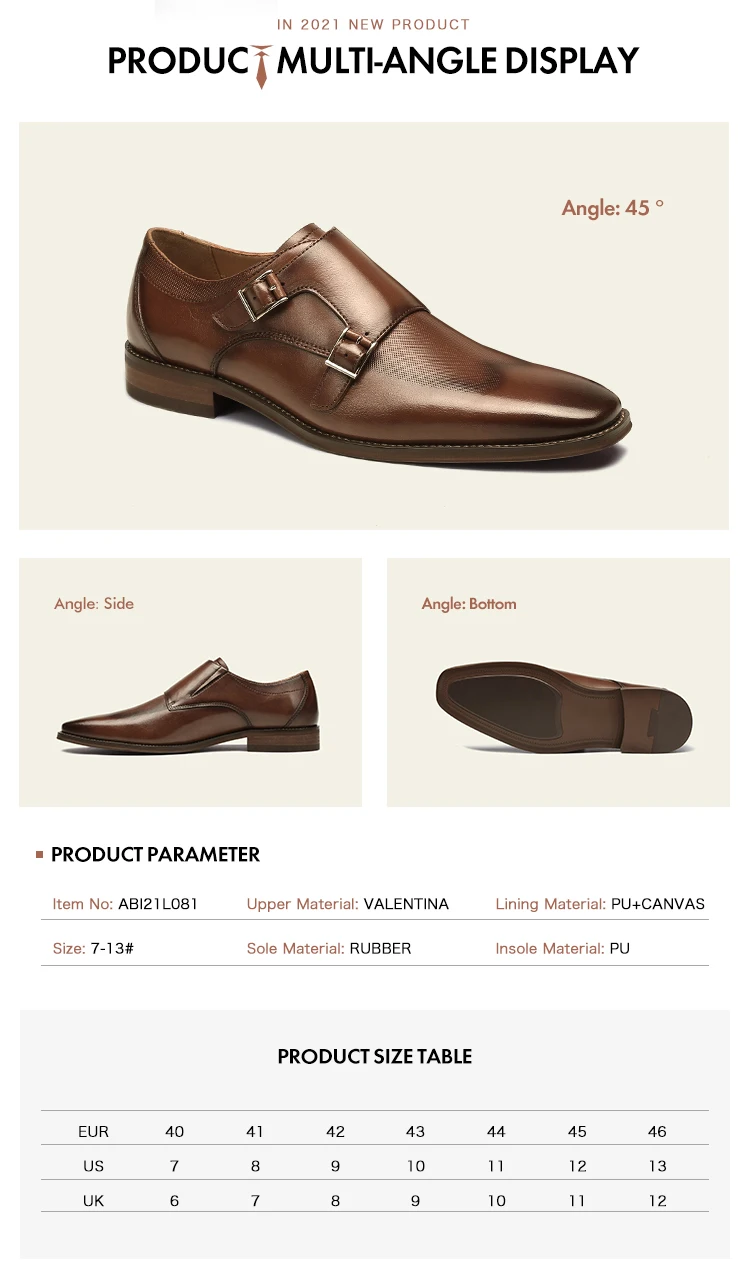Viewport: 750px width, 1287px height.
Task: Click the lower gold buckle on shoe
Action: tap(348, 354)
